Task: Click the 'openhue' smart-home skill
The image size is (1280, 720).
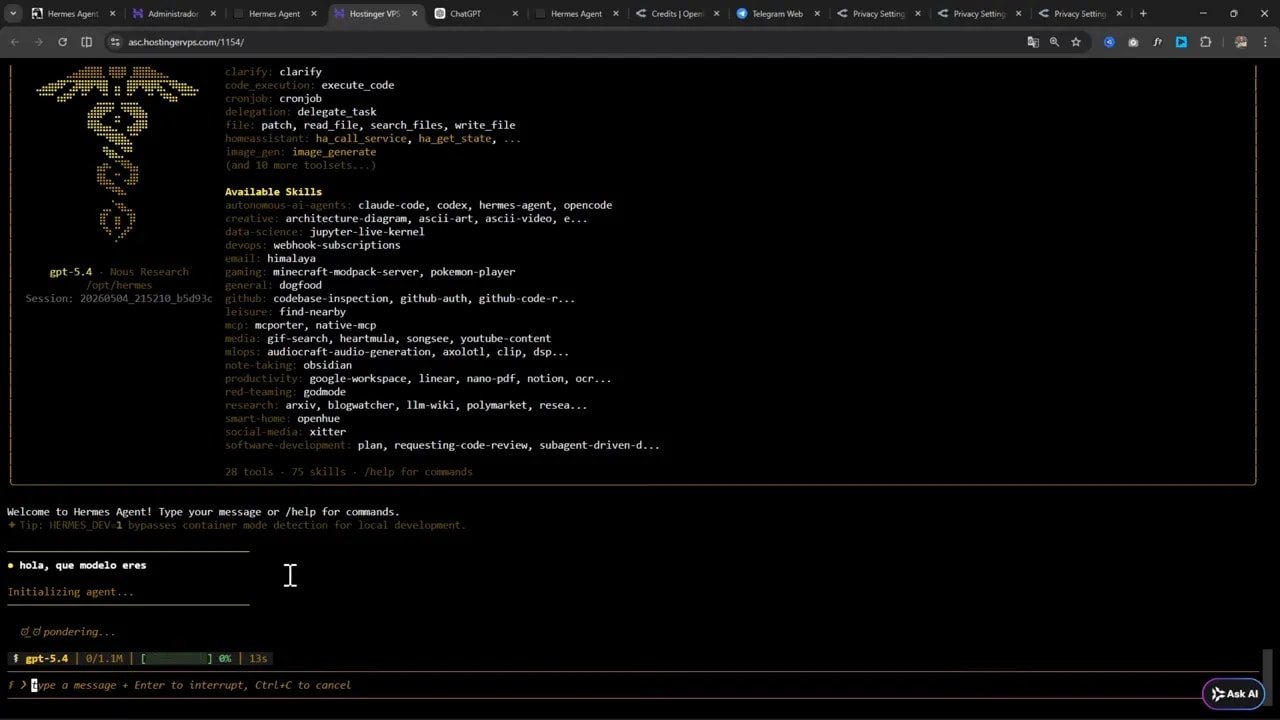Action: 318,419
